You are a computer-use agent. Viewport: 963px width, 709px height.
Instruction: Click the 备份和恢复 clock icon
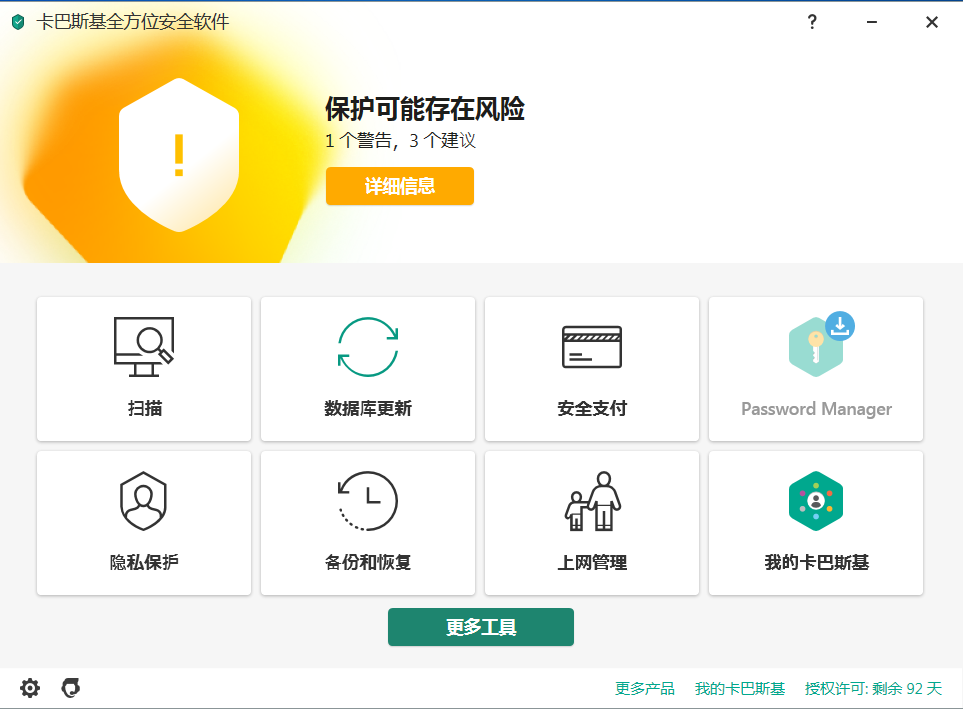click(368, 501)
